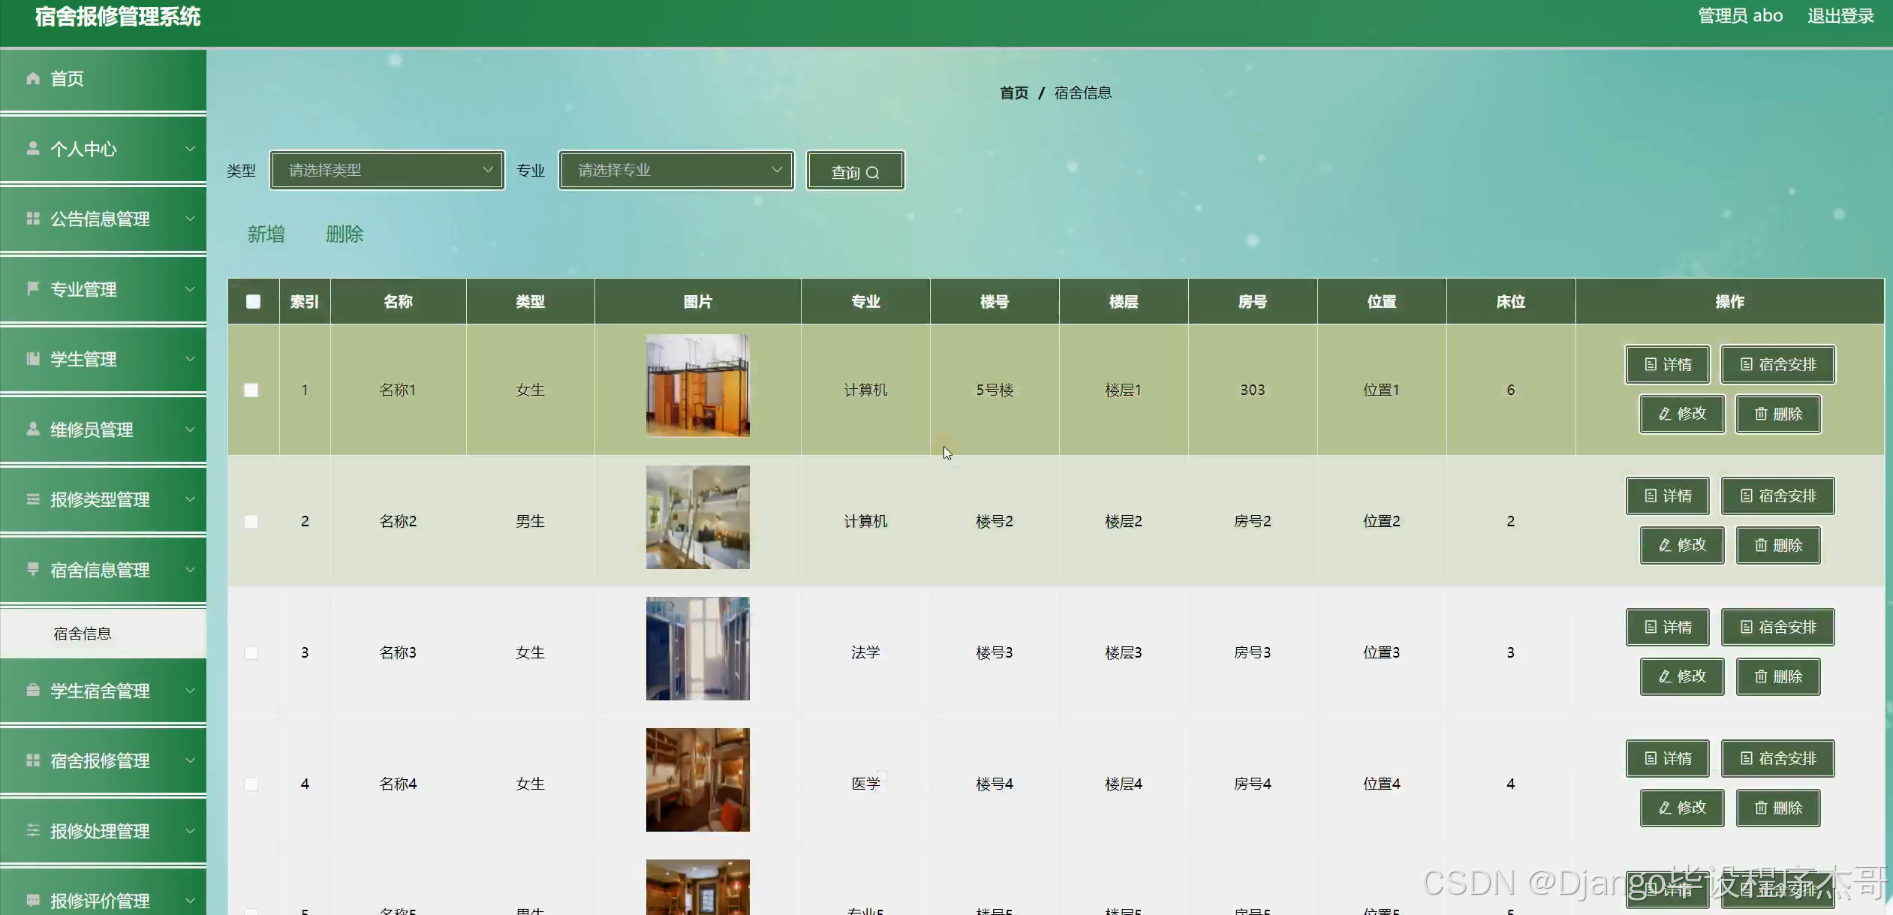The image size is (1893, 915).
Task: Expand the 维修员管理 chevron
Action: [x=190, y=429]
